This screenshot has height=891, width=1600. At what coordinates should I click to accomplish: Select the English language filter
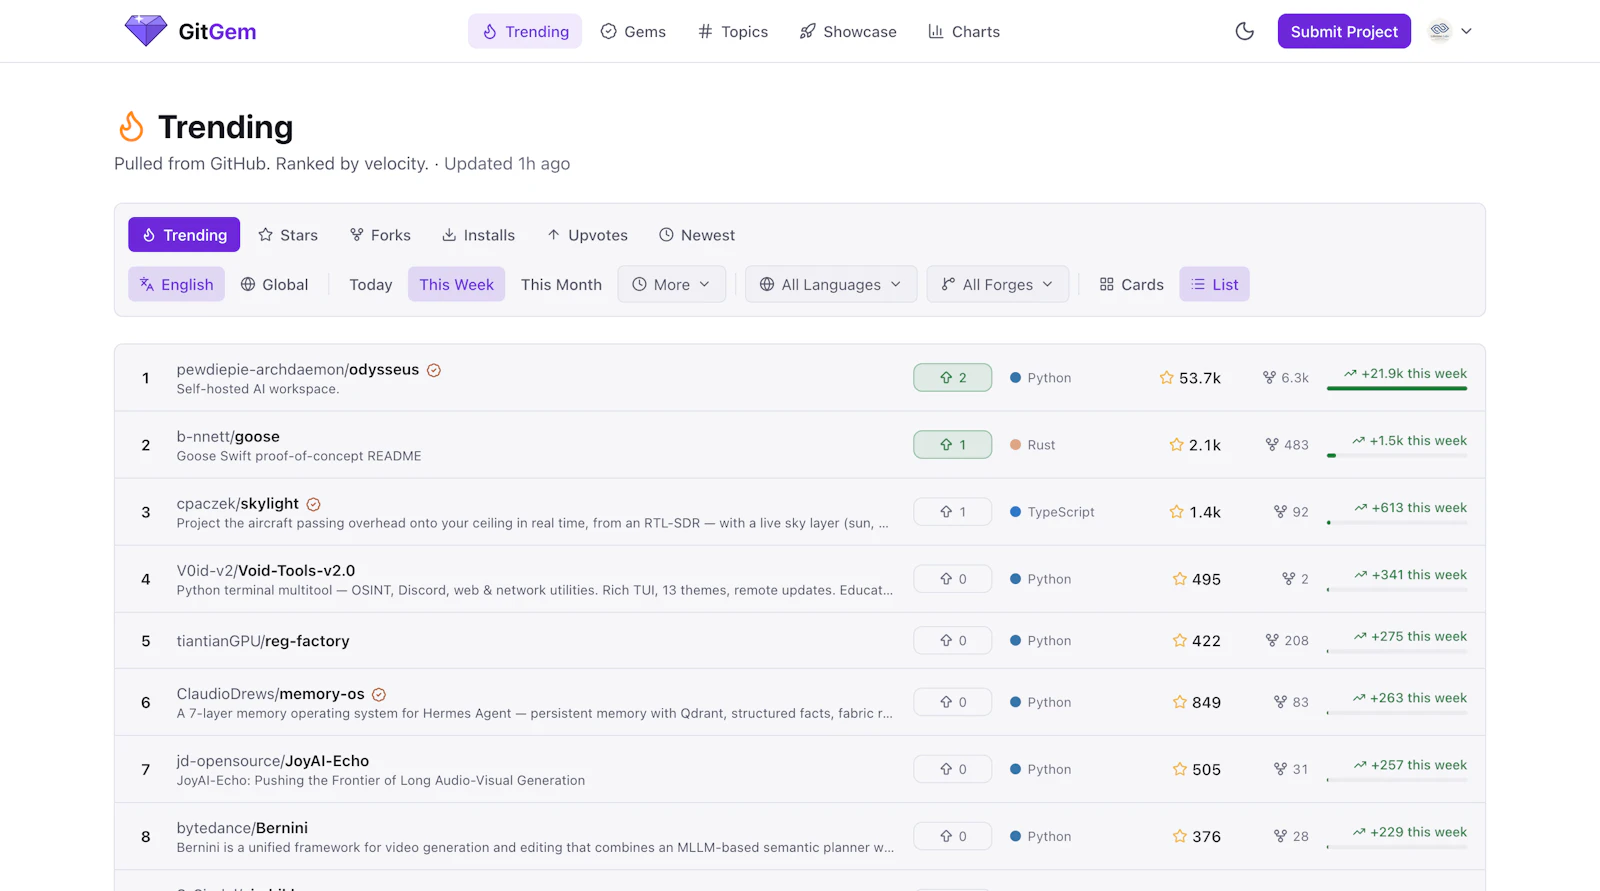point(176,284)
